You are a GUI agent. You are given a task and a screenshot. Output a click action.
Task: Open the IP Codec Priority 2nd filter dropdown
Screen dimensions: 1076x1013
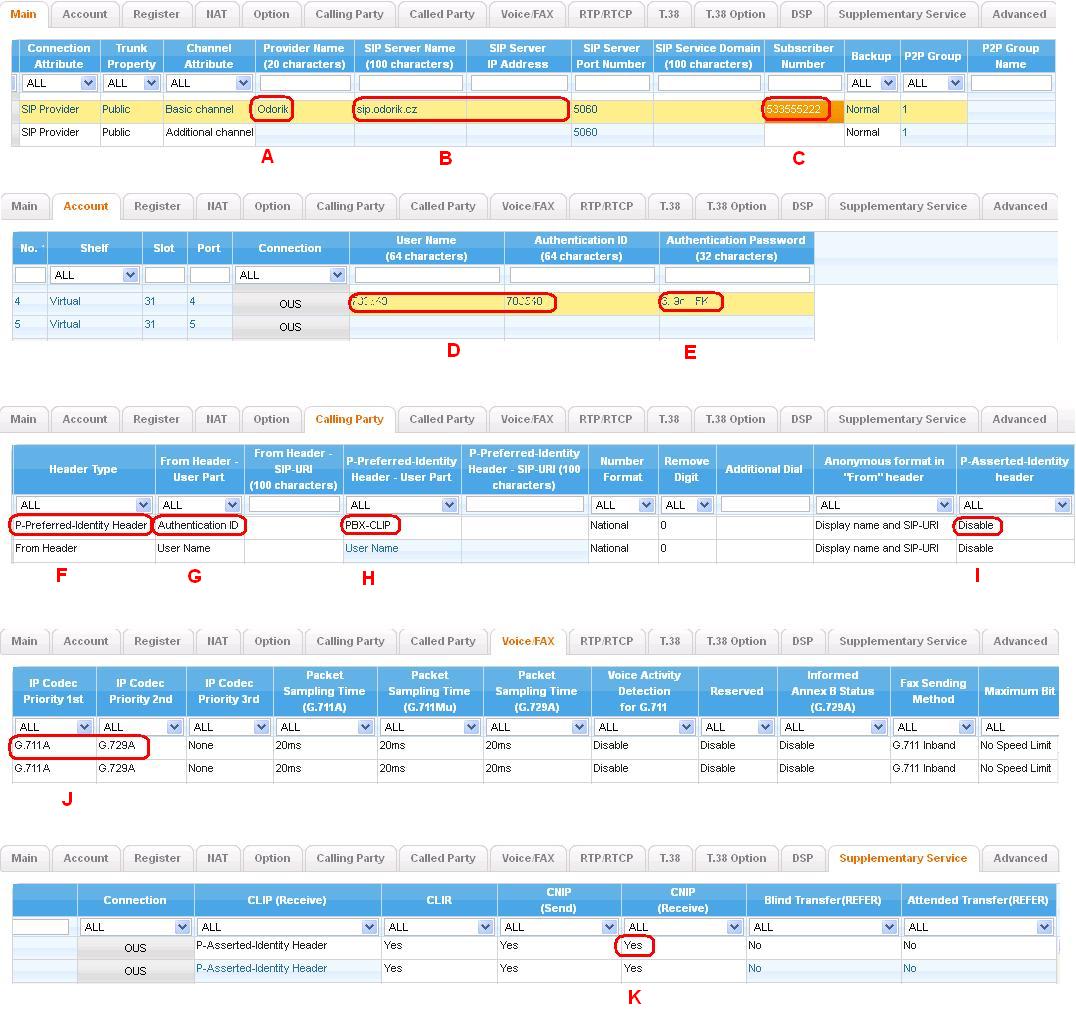140,727
